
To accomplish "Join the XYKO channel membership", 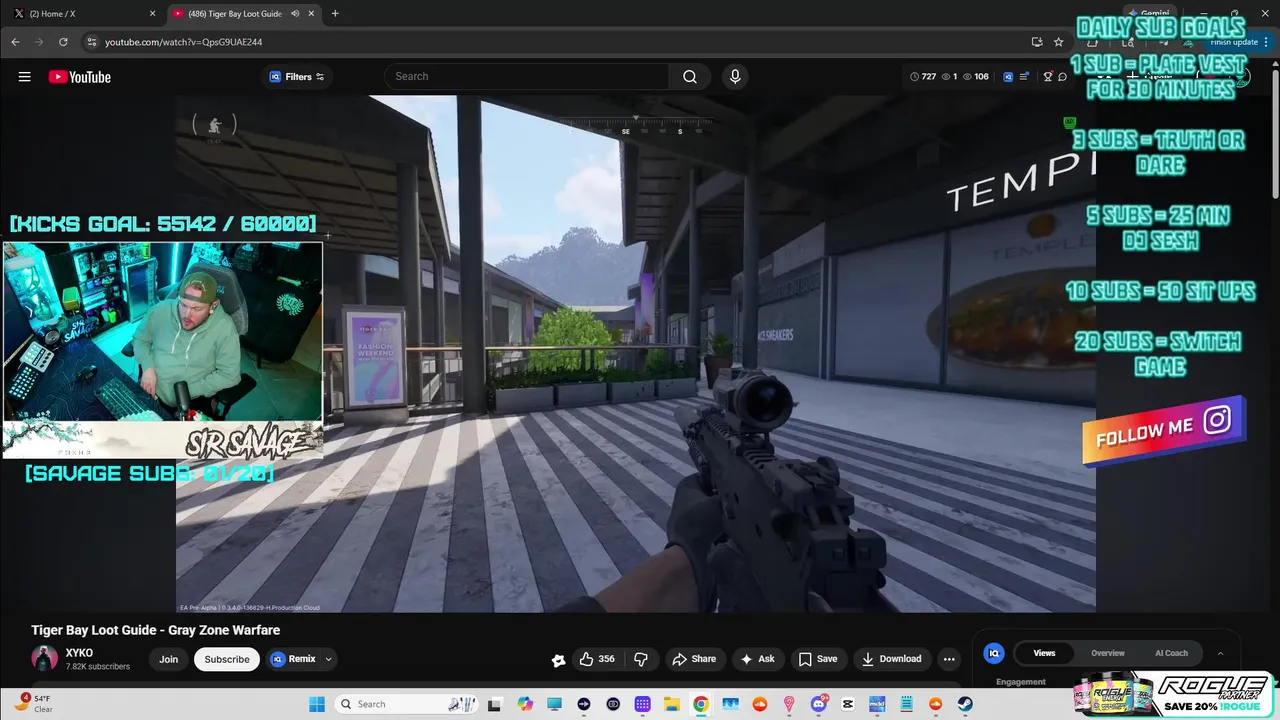I will [x=168, y=659].
